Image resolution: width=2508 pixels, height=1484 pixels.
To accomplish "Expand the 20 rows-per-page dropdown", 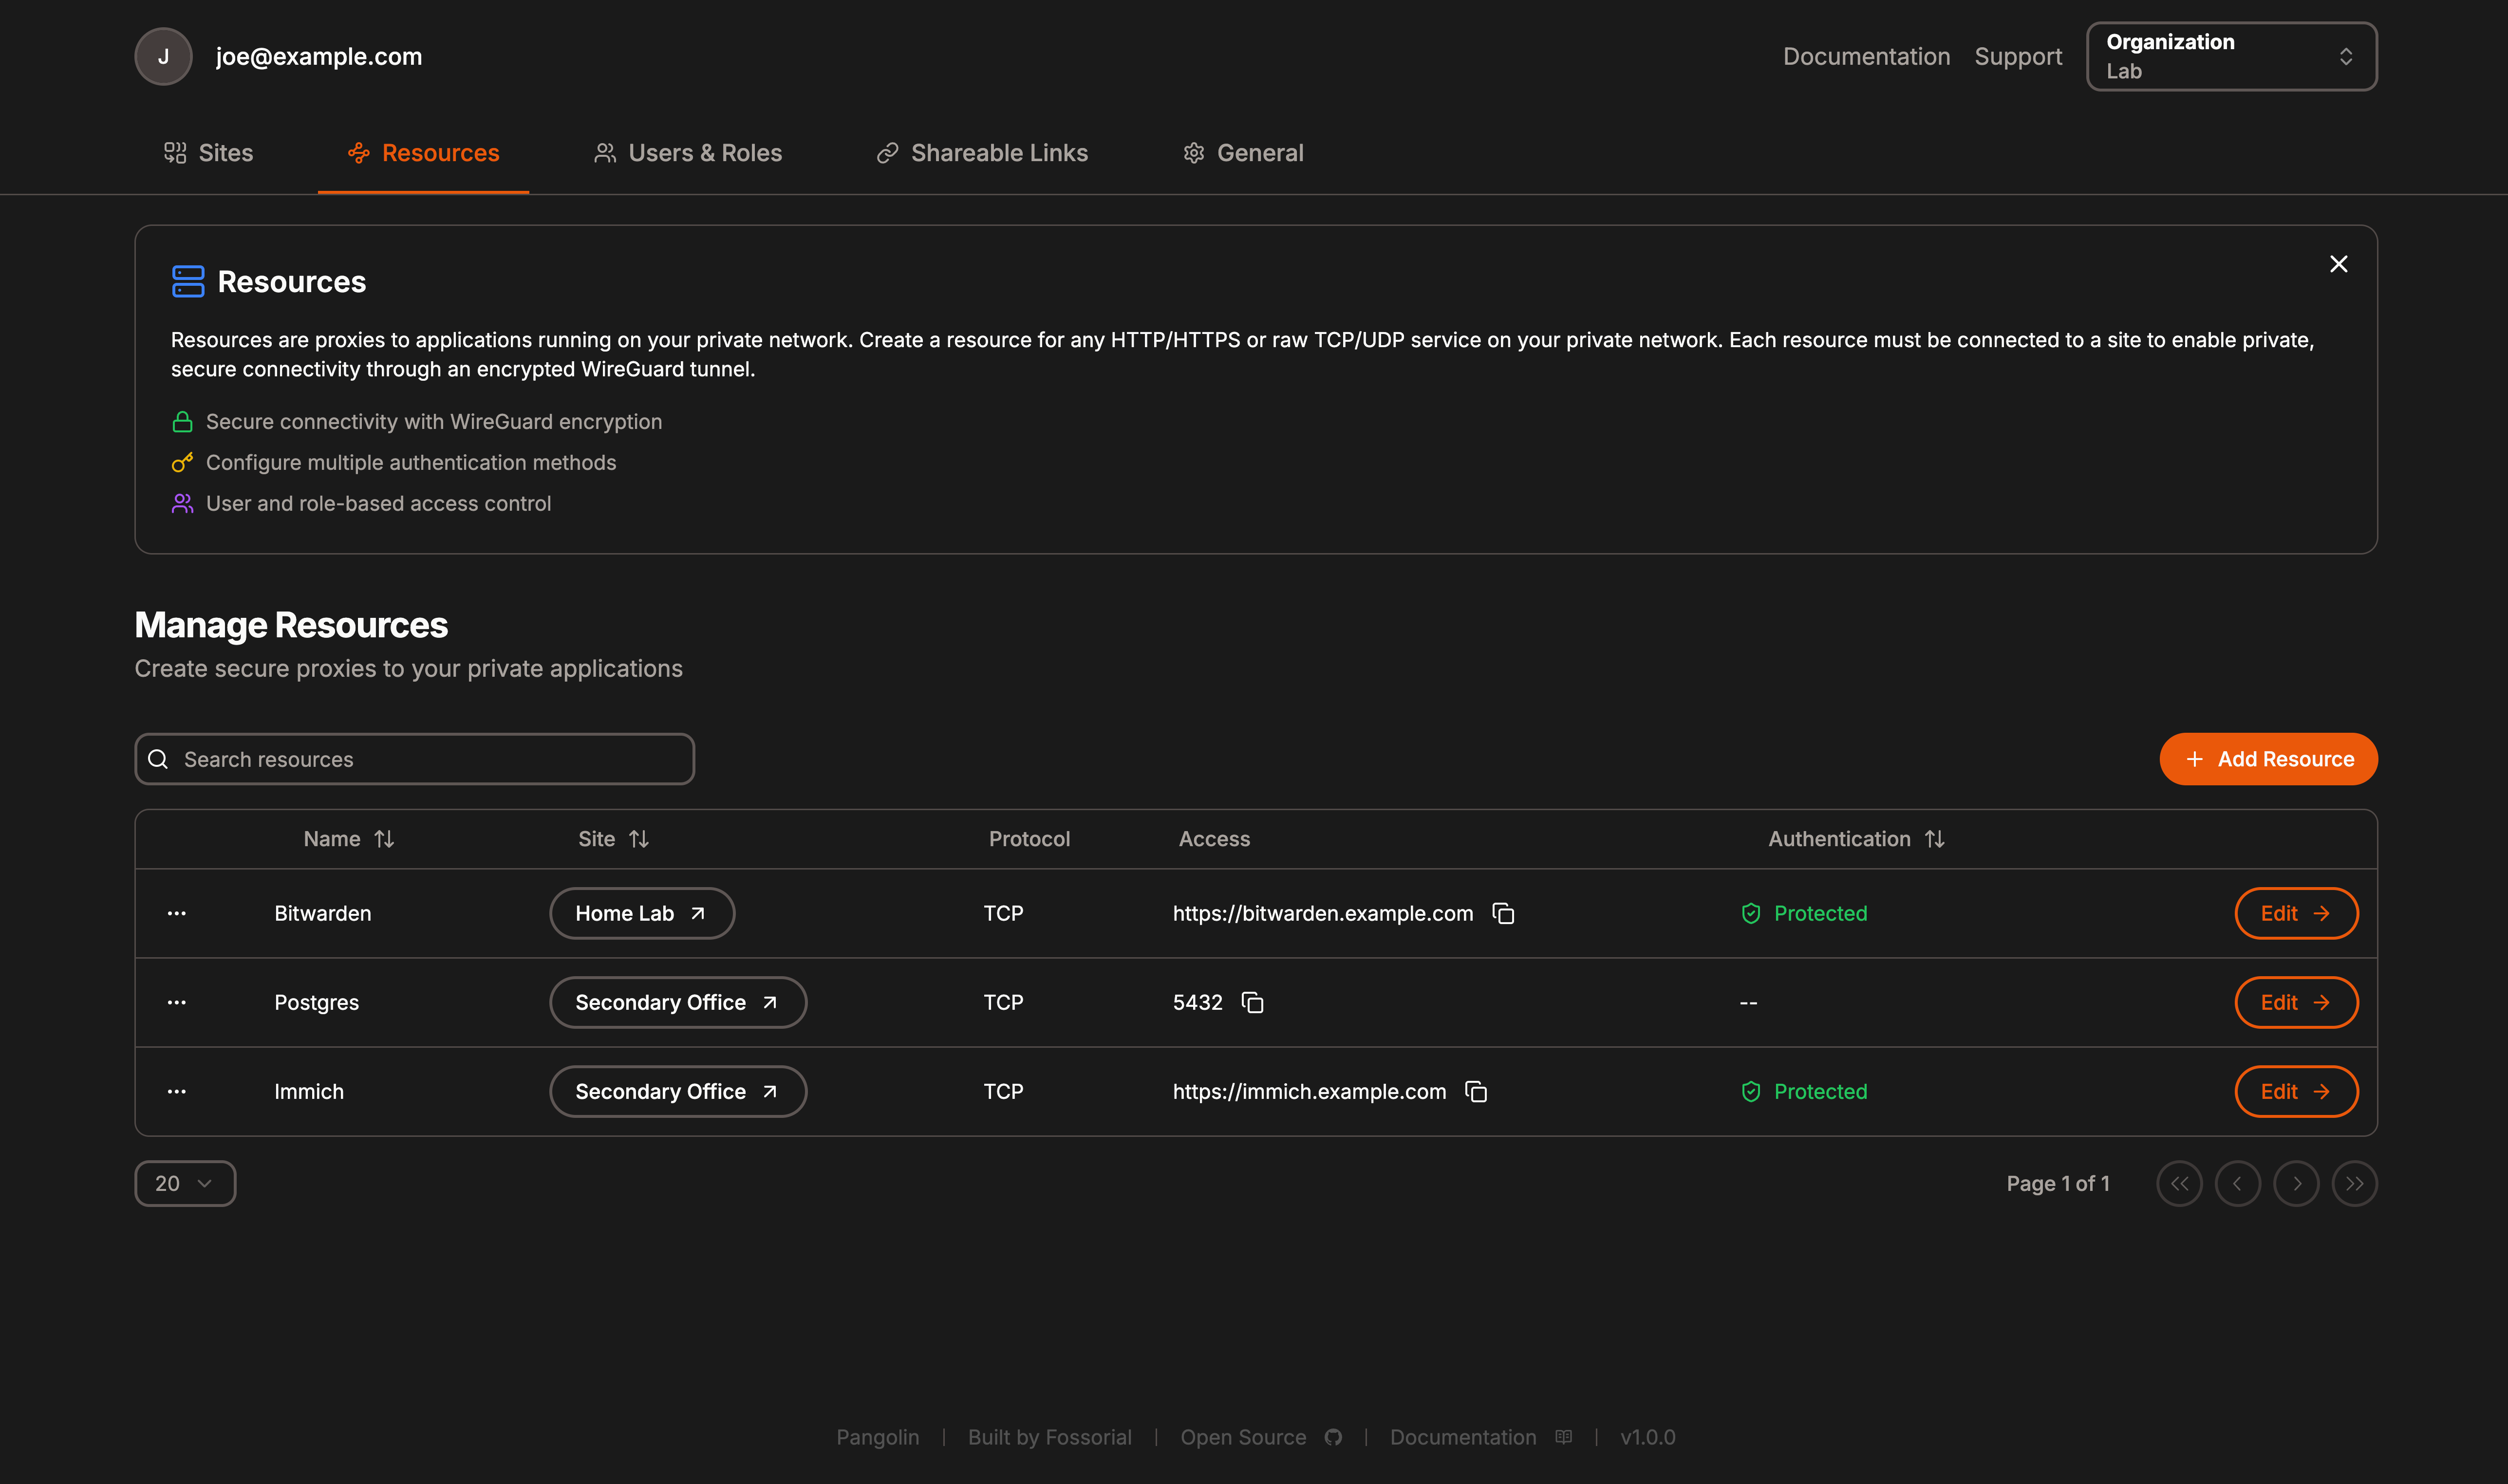I will click(x=185, y=1183).
